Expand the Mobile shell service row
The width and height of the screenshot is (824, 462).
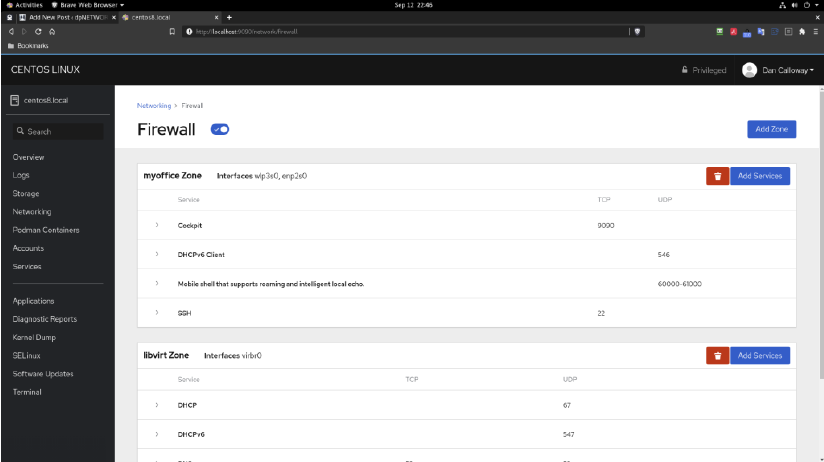[x=157, y=283]
